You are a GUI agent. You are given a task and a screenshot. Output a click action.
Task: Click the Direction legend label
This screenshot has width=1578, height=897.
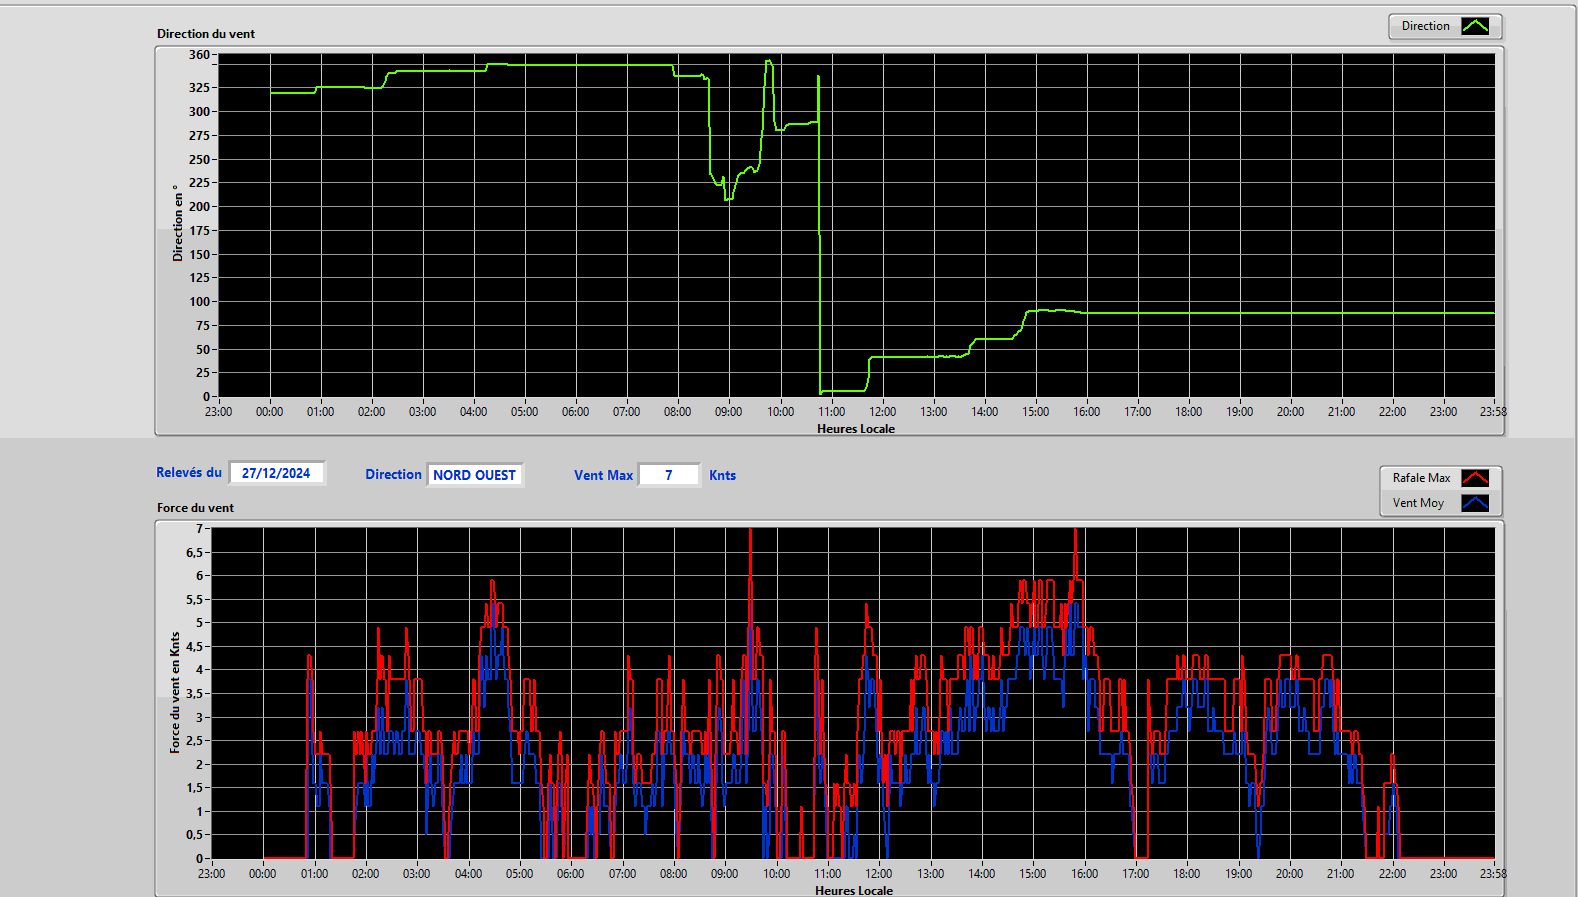(x=1425, y=26)
